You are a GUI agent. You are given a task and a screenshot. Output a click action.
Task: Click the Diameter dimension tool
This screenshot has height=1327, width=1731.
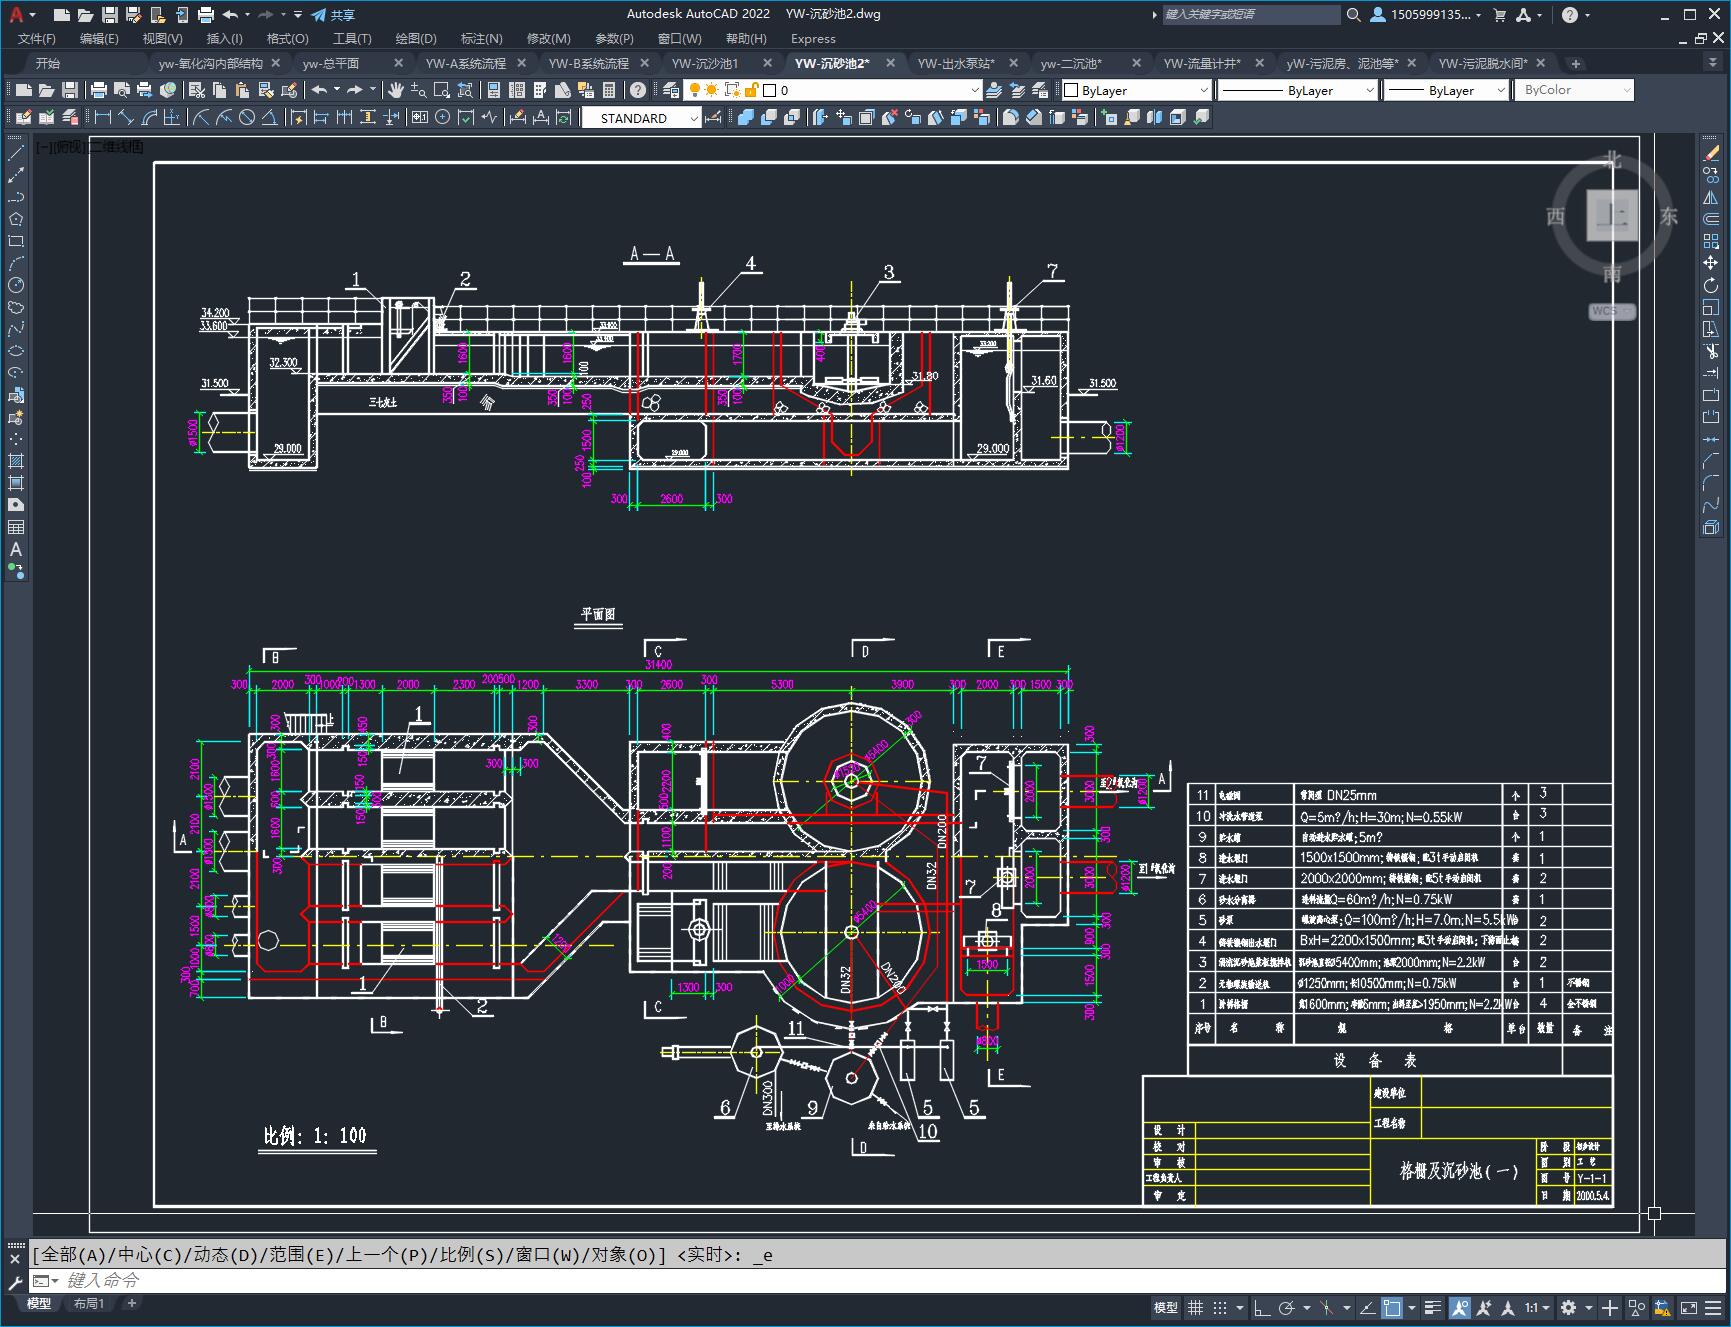pos(247,117)
